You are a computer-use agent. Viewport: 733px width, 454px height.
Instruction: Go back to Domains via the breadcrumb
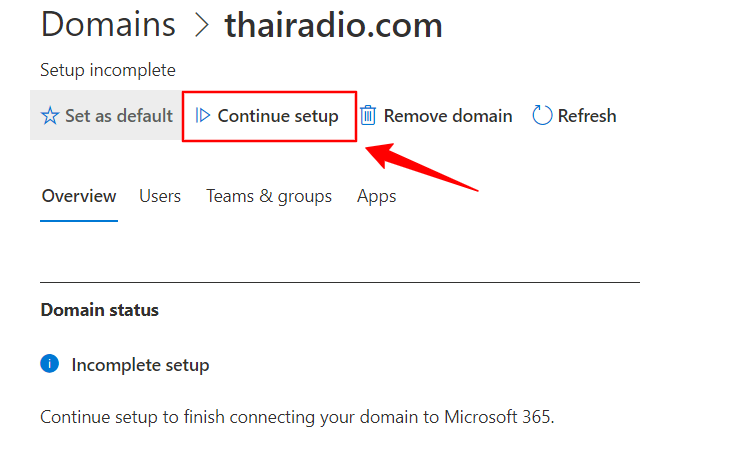[x=108, y=25]
